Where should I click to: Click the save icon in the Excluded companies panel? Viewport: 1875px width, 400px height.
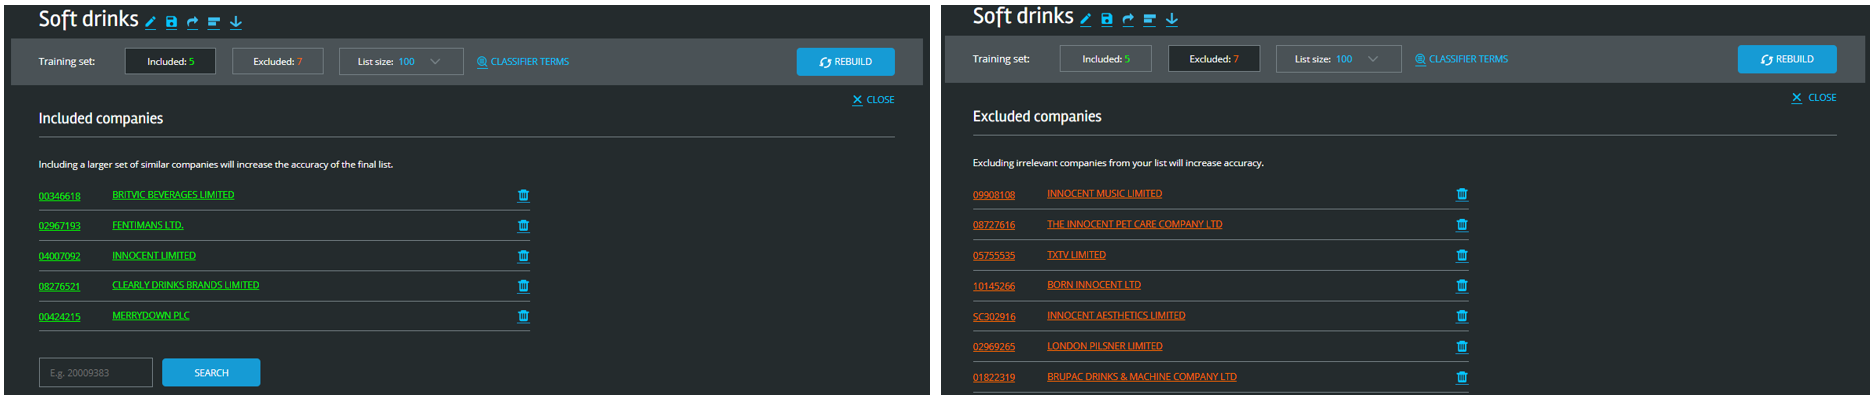pos(1107,19)
